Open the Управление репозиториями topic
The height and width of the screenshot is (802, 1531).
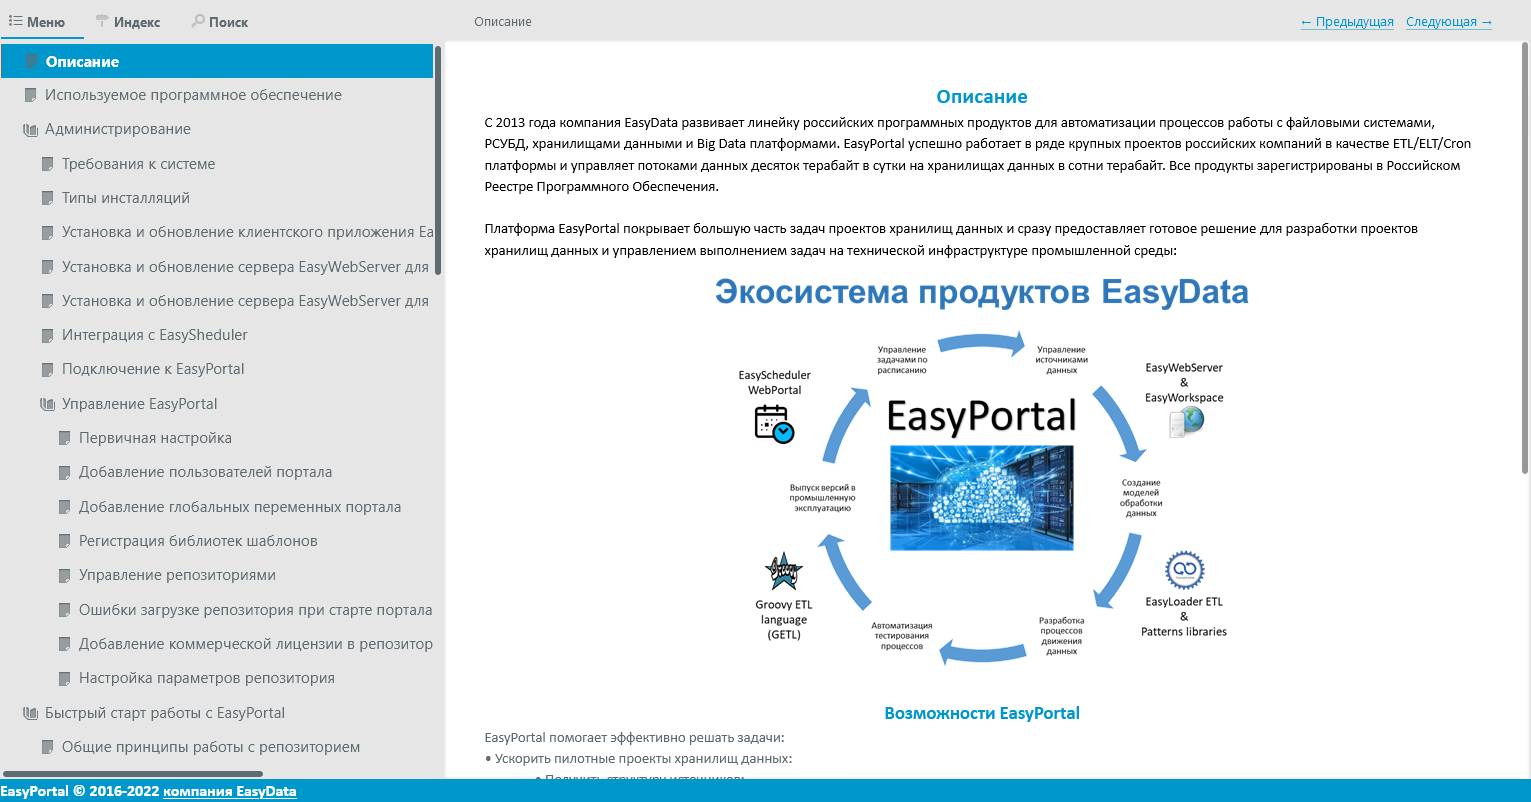pos(177,575)
